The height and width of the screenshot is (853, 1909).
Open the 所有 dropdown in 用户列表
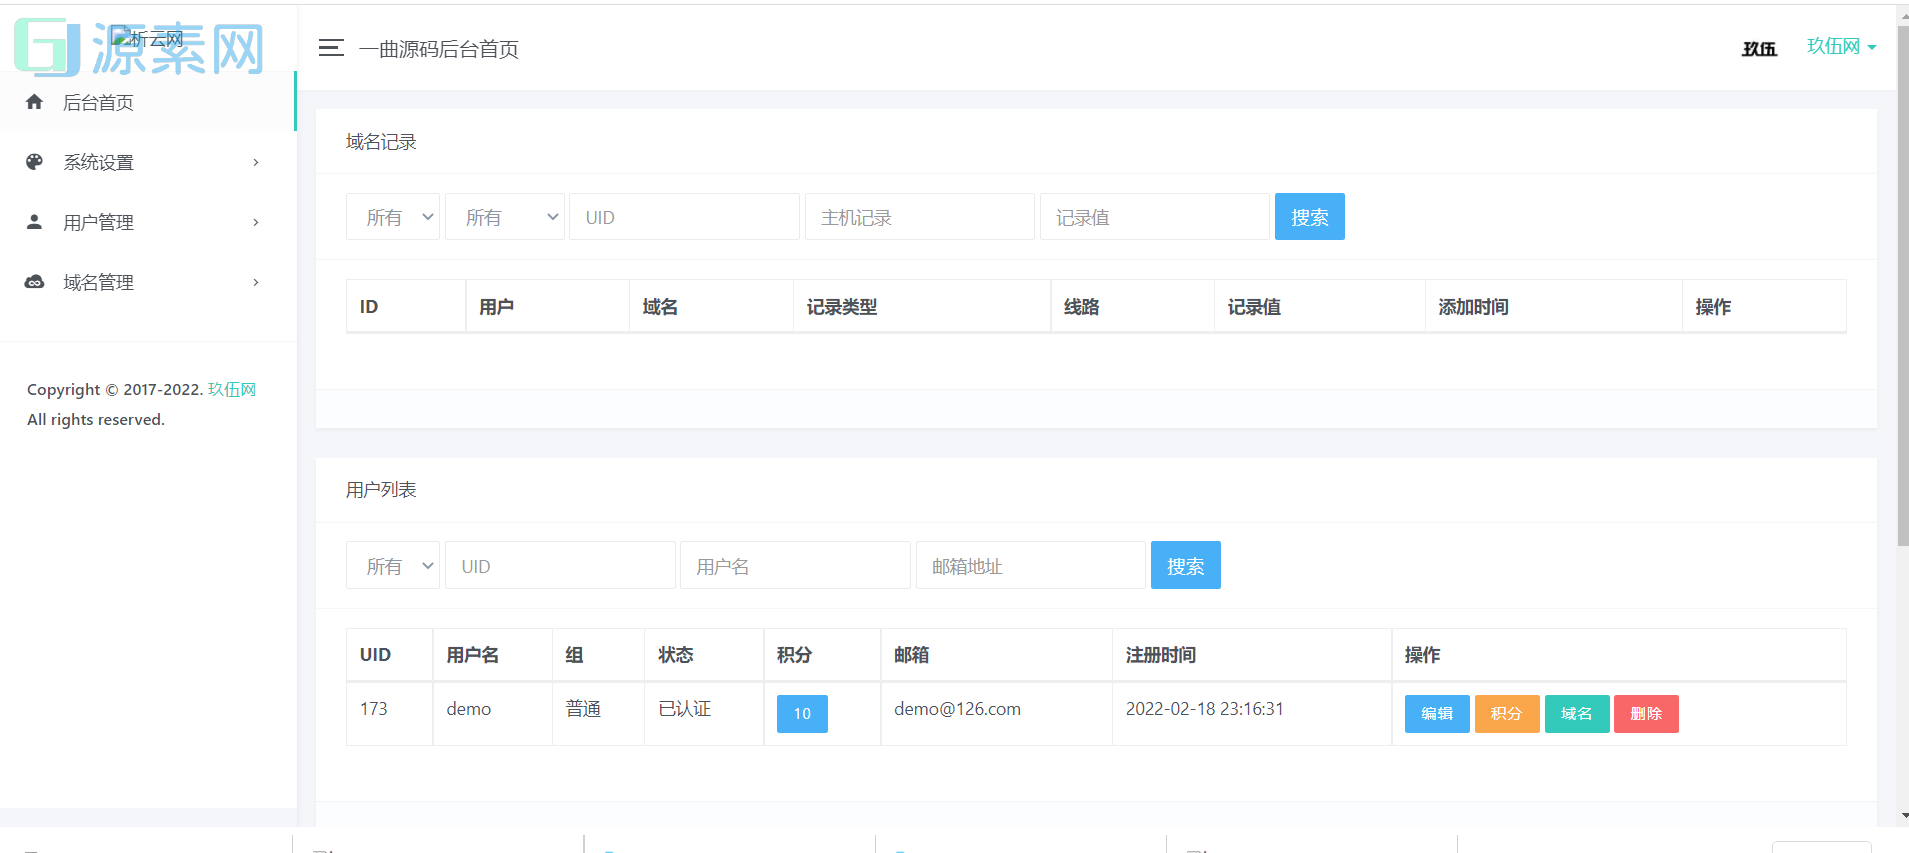[393, 566]
